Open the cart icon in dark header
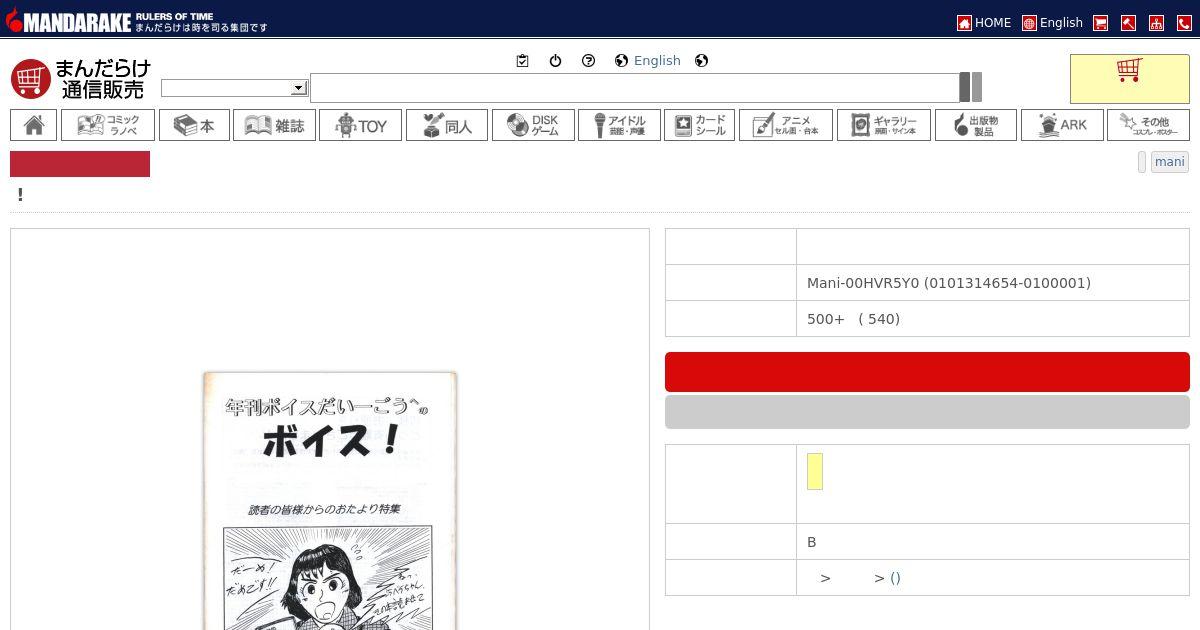1200x630 pixels. 1100,23
